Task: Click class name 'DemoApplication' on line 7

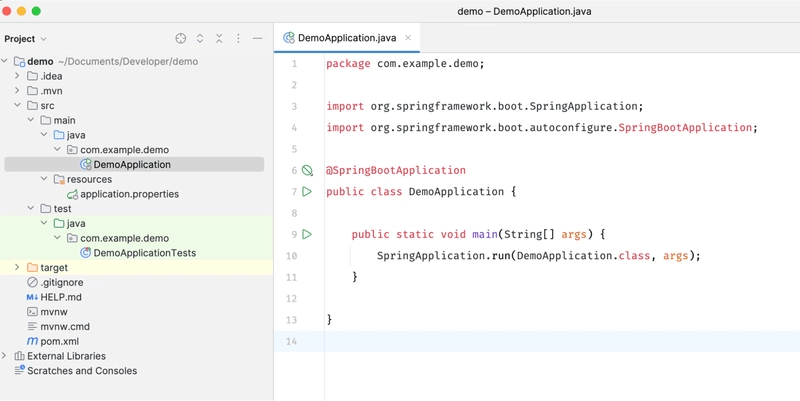Action: [x=457, y=191]
